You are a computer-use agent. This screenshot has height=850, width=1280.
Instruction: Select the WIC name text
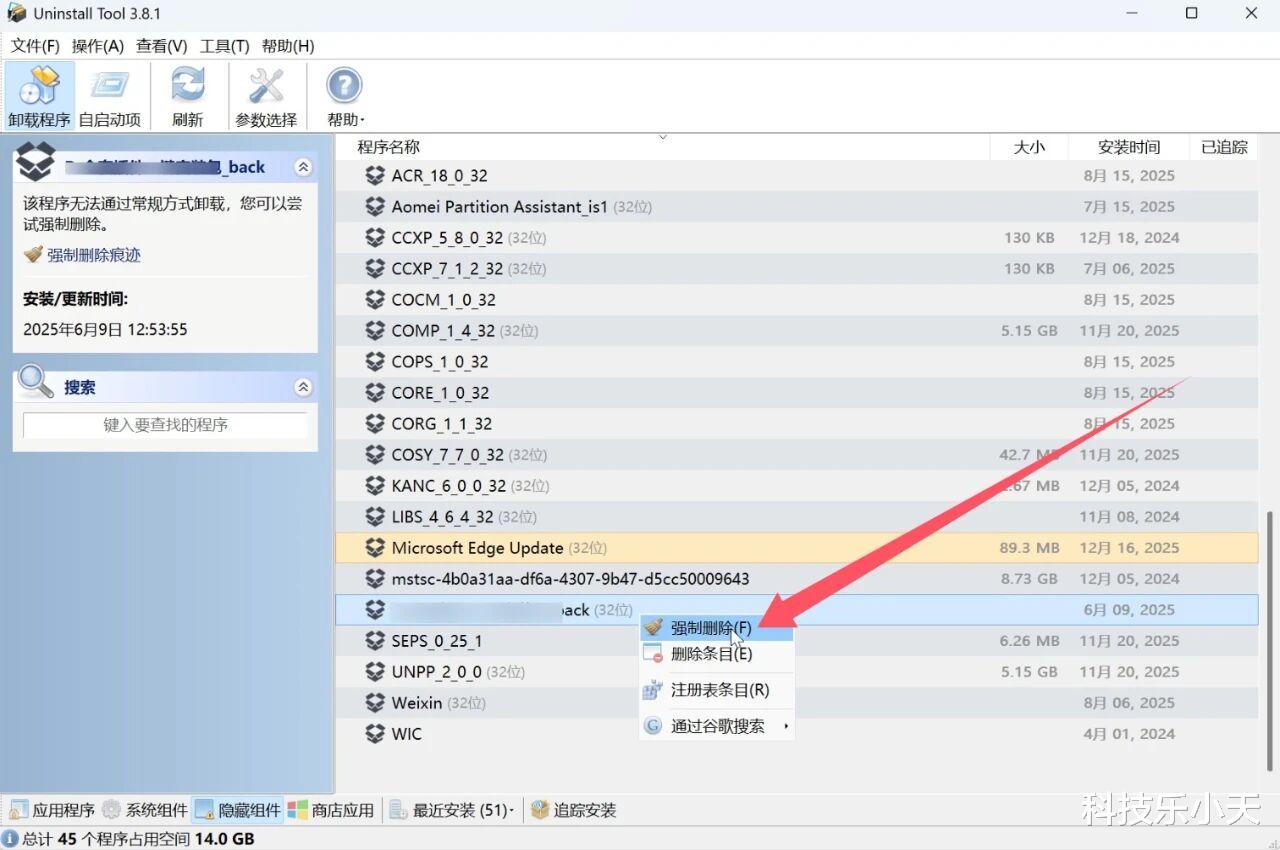click(x=407, y=734)
